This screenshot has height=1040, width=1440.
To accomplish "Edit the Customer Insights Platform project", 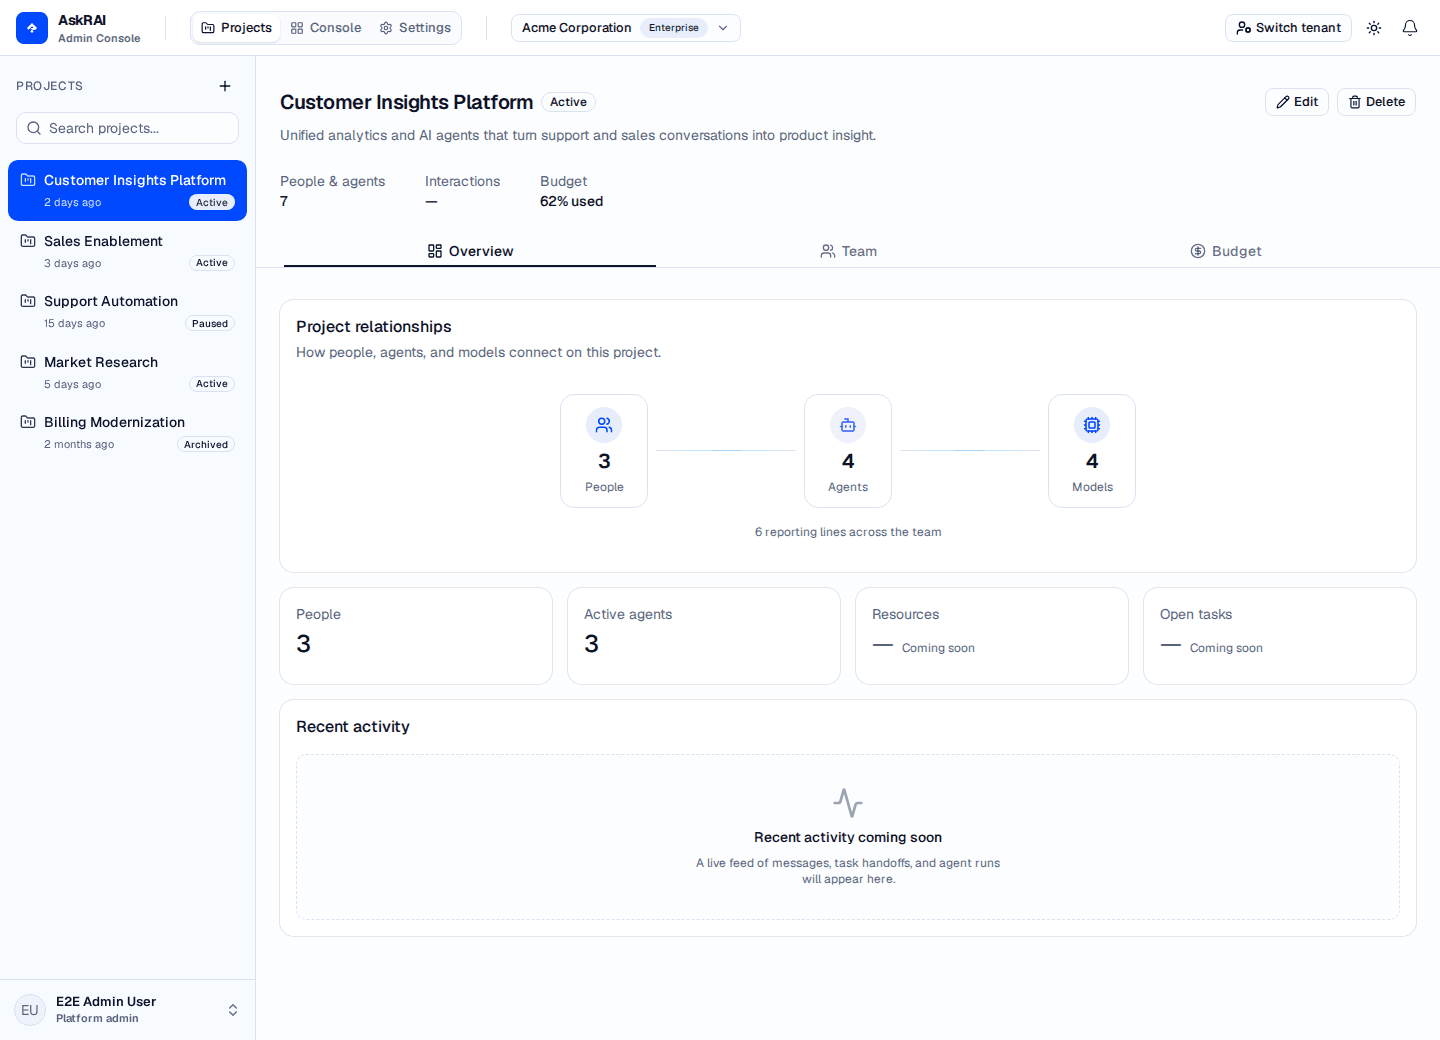I will click(1297, 102).
